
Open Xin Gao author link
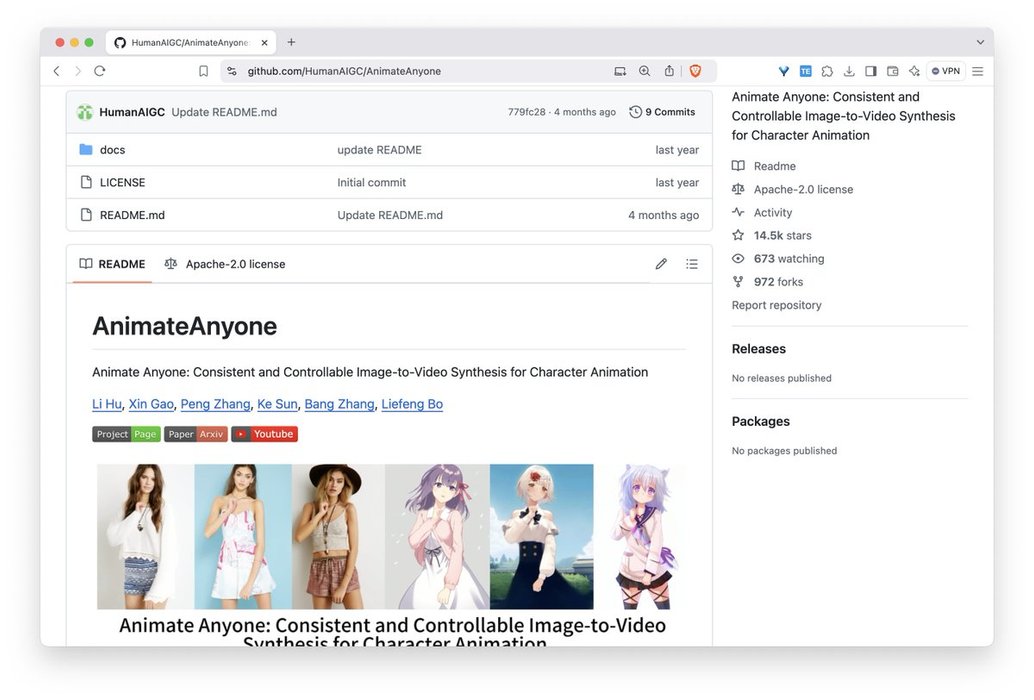click(151, 404)
